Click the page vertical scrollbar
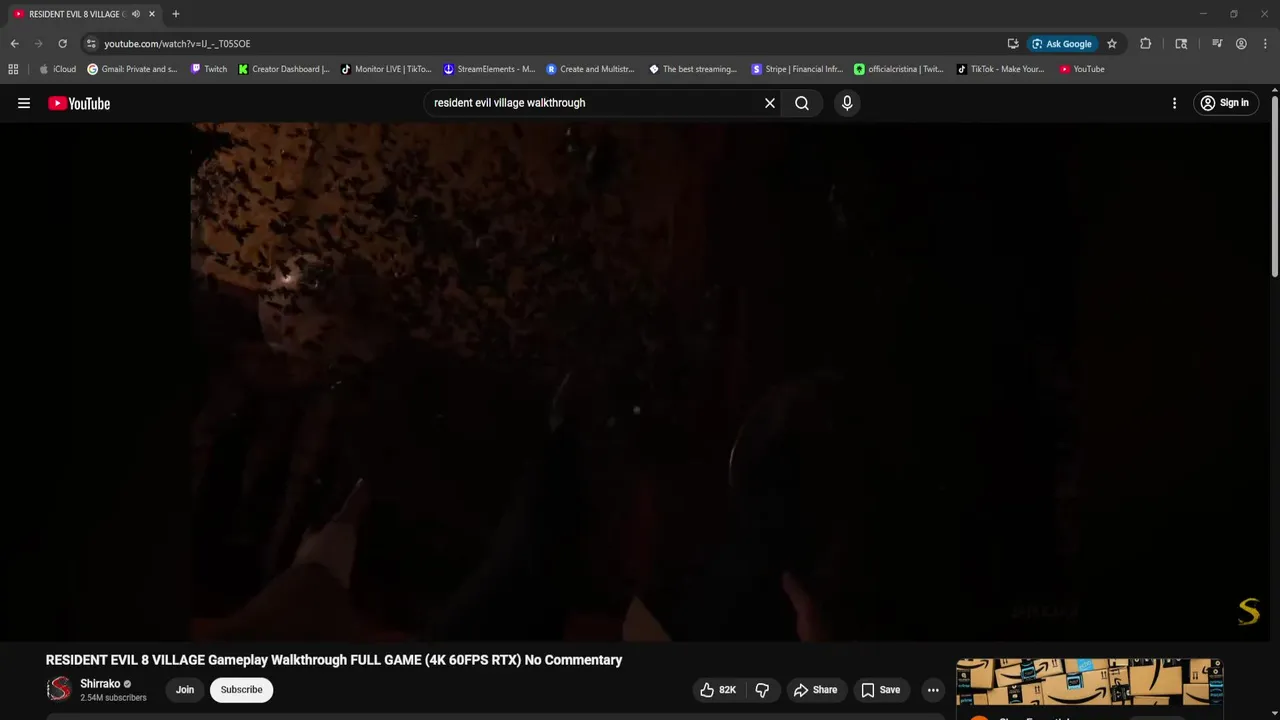 pyautogui.click(x=1274, y=185)
